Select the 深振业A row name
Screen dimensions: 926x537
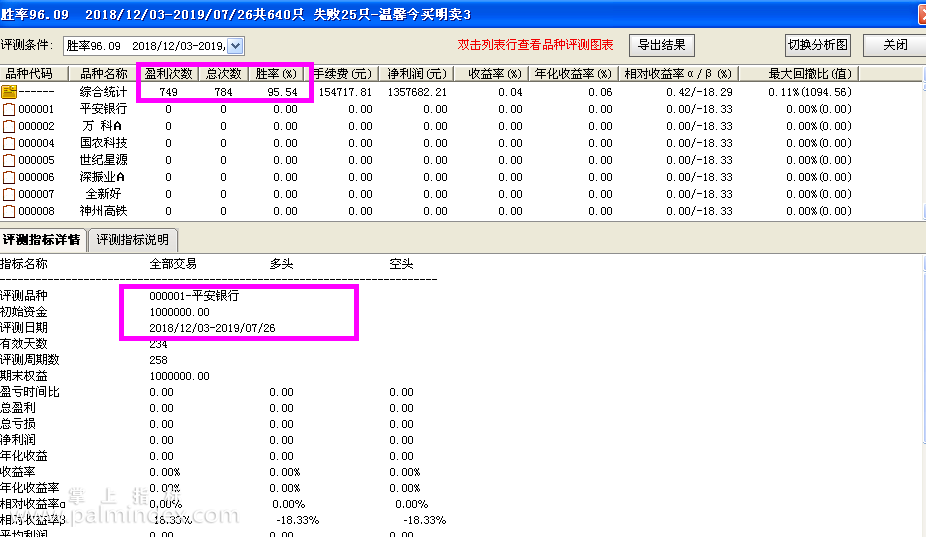(x=102, y=177)
